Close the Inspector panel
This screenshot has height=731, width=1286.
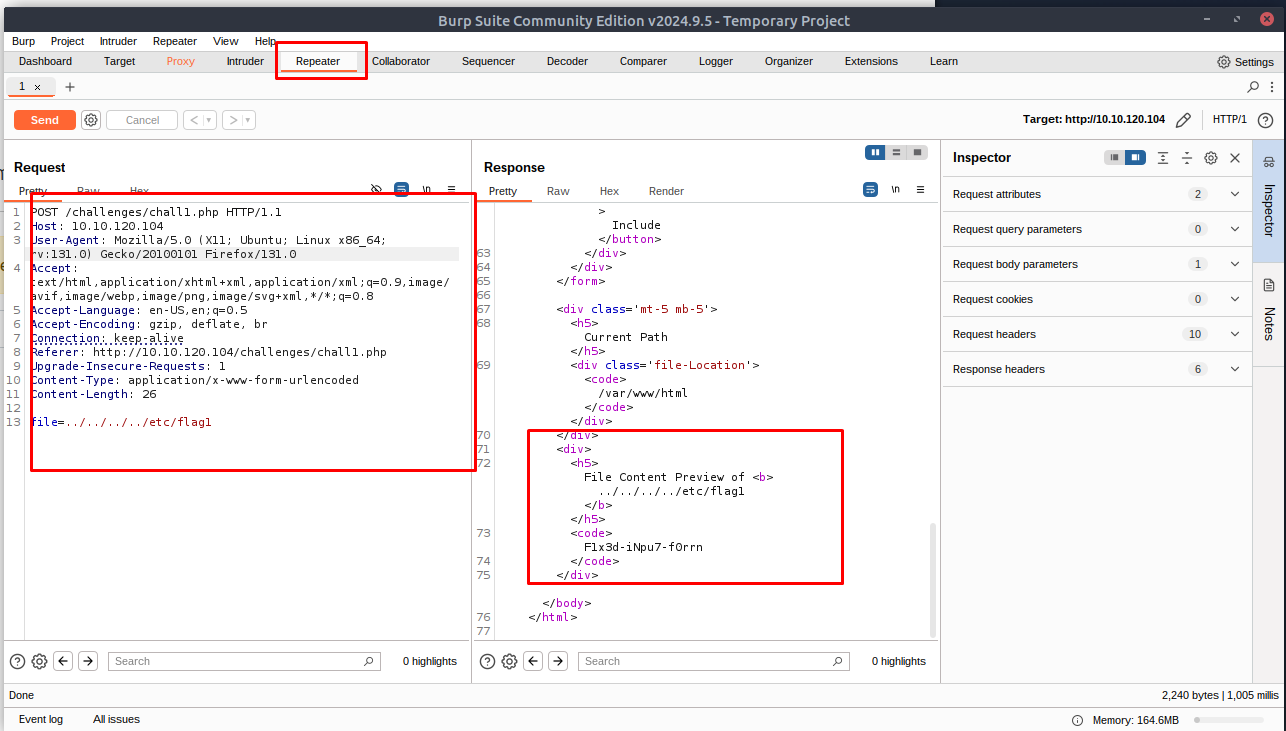coord(1235,158)
